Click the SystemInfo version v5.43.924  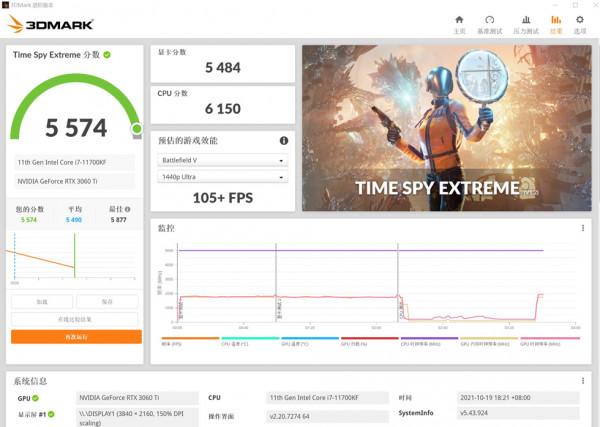click(x=518, y=413)
